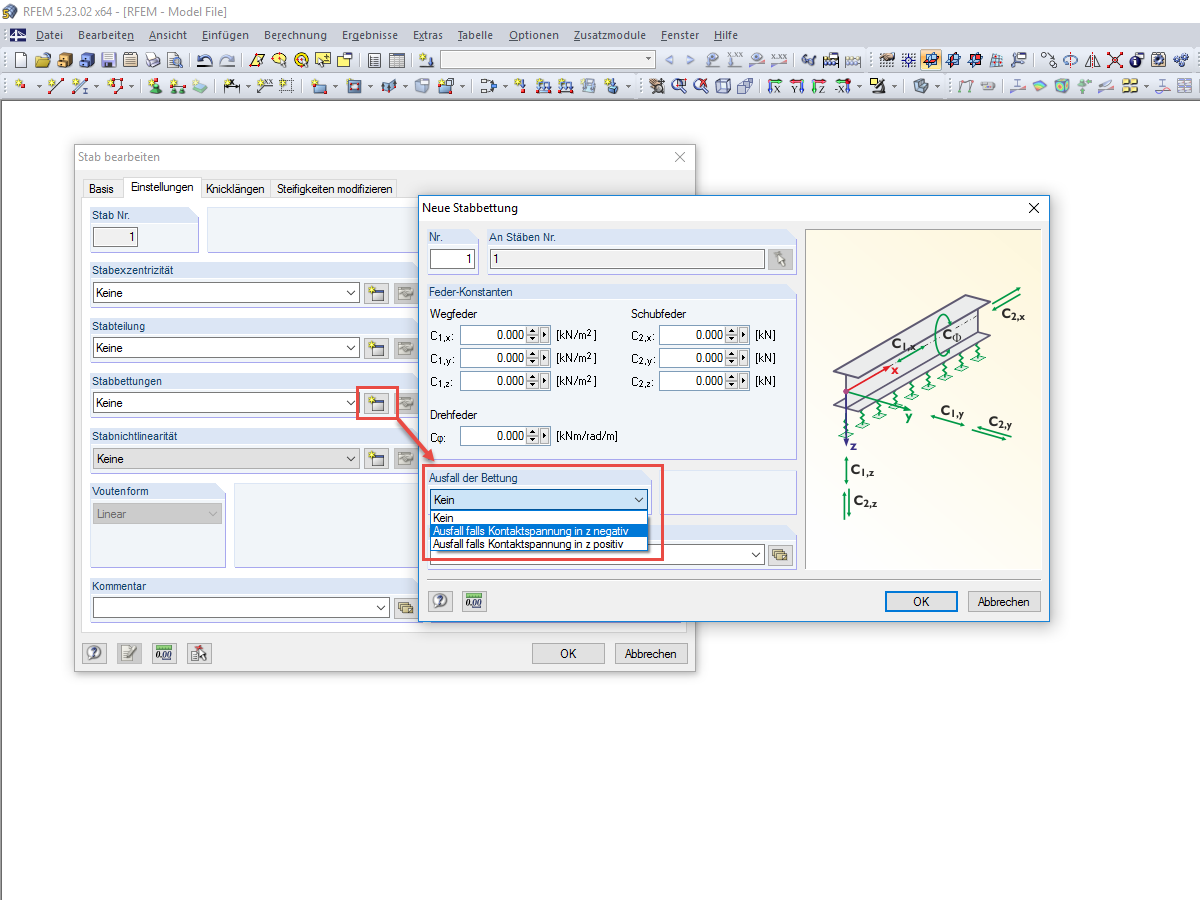Image resolution: width=1200 pixels, height=900 pixels.
Task: Click new Stabexzentrizität icon button
Action: [376, 294]
